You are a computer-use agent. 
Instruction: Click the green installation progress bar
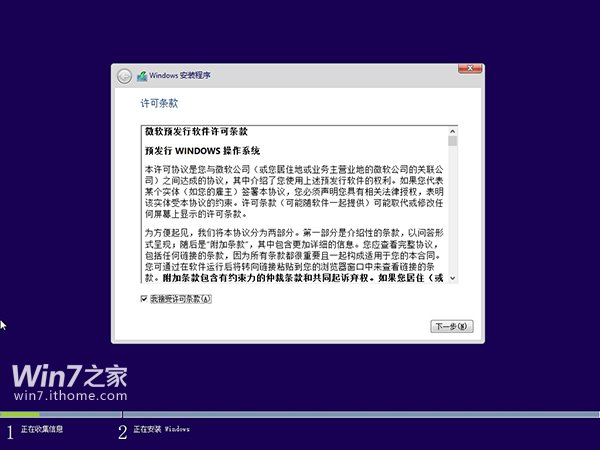[x=20, y=414]
